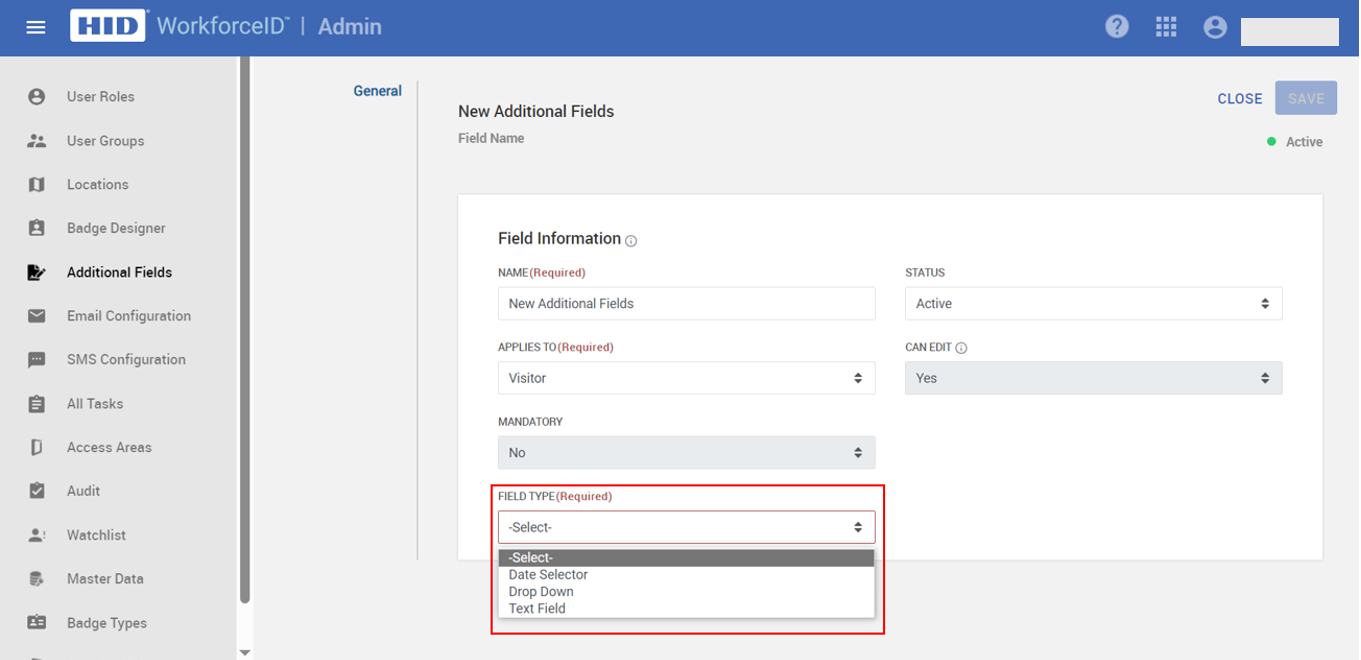Viewport: 1361px width, 660px height.
Task: Click the sidebar vertical scrollbar
Action: 245,330
